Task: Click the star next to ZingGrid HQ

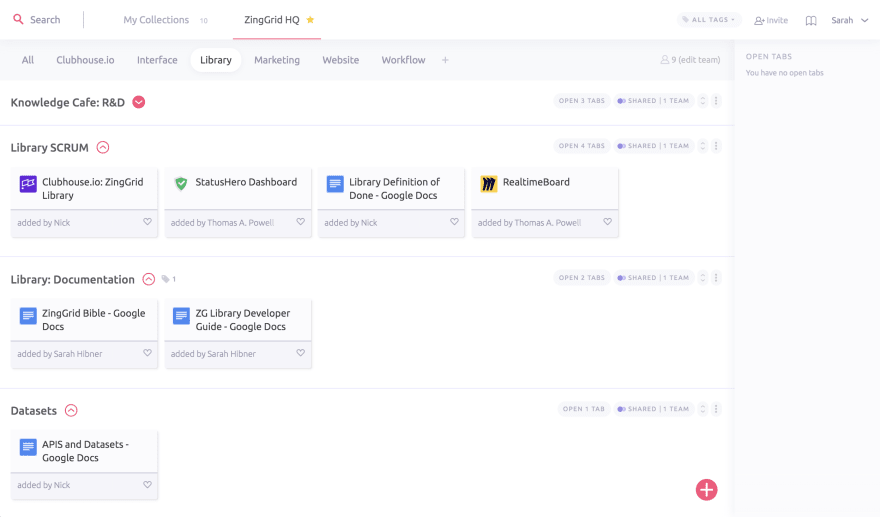Action: [x=310, y=20]
